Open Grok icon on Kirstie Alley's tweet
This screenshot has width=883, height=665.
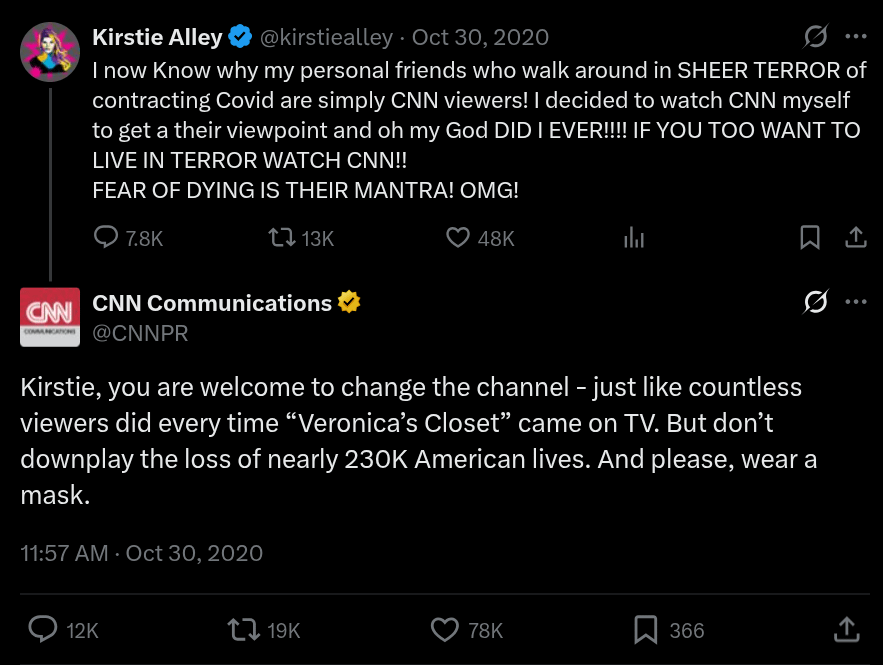click(816, 38)
